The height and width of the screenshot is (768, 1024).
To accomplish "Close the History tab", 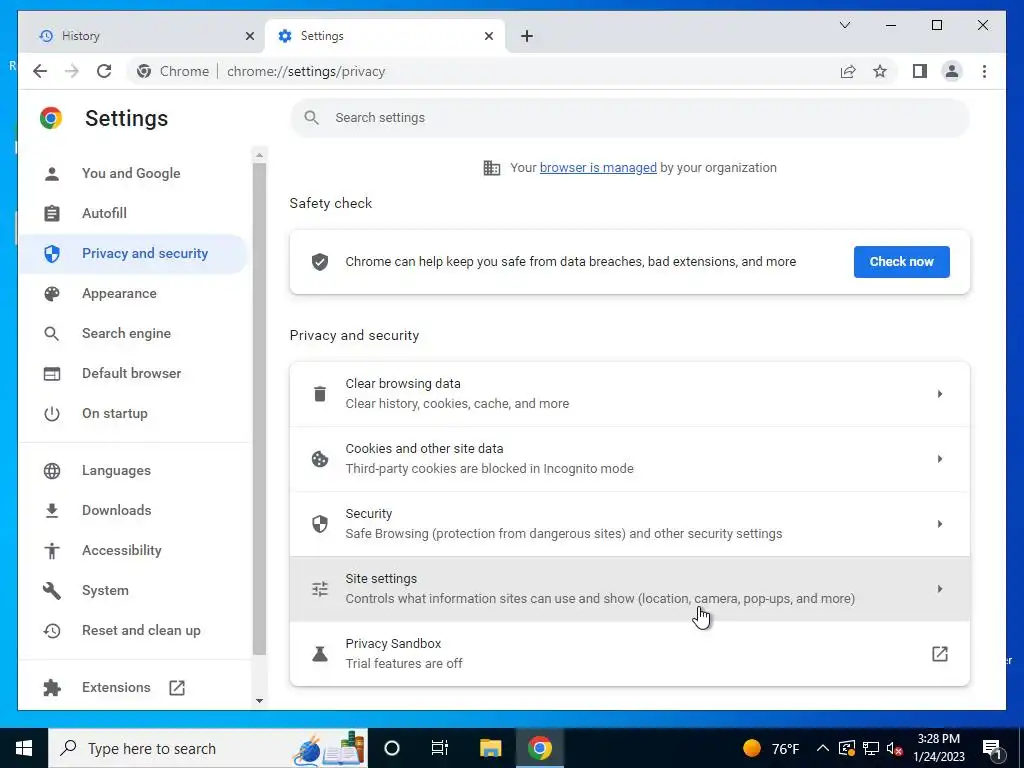I will click(249, 36).
